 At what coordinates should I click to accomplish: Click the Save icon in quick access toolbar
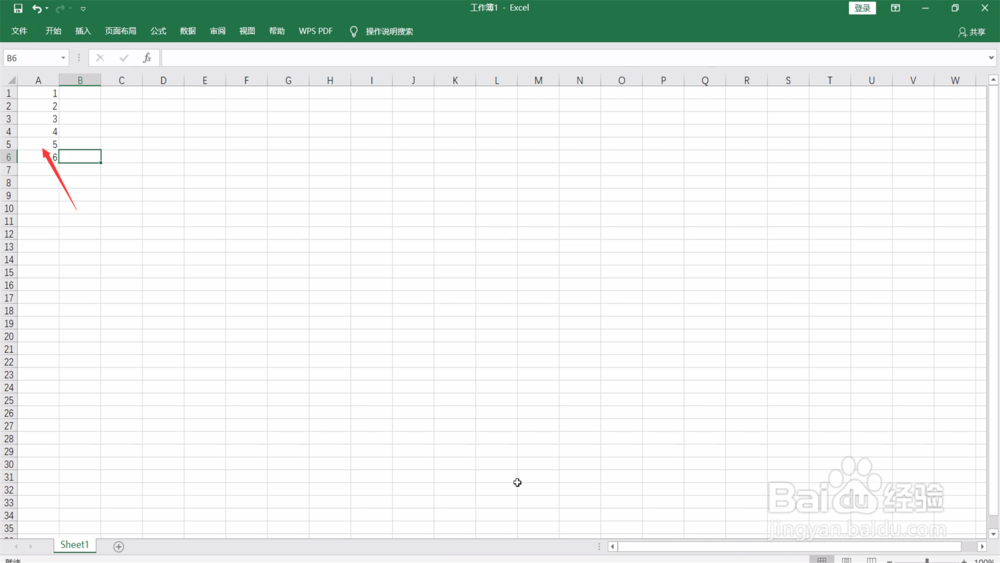(x=18, y=8)
